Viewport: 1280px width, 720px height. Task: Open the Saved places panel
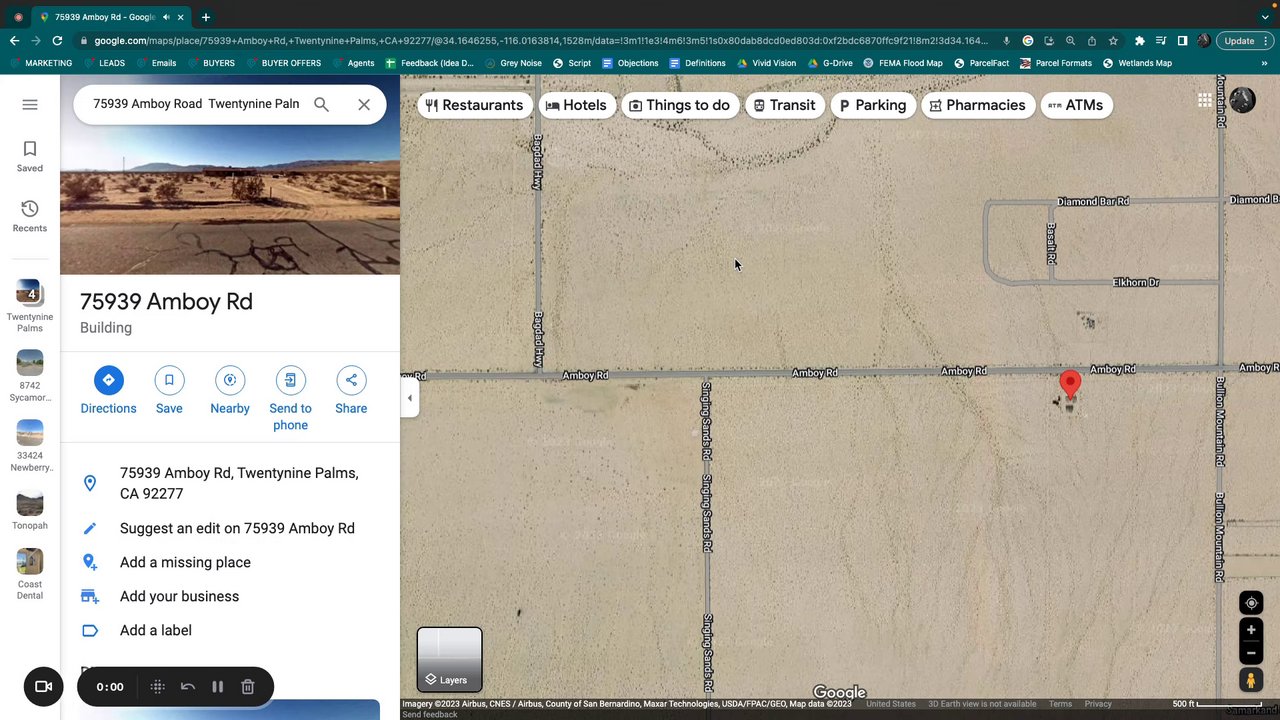pos(30,156)
